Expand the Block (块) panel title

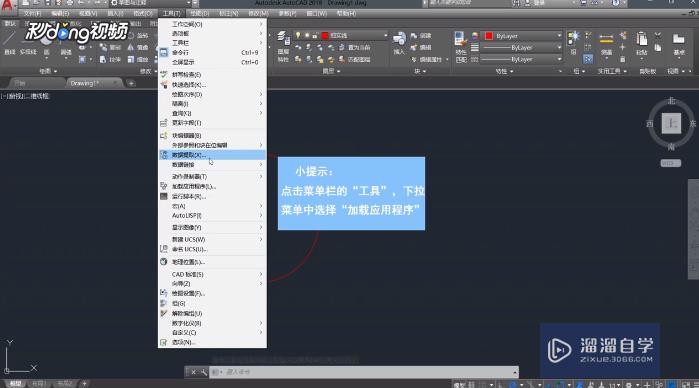420,71
